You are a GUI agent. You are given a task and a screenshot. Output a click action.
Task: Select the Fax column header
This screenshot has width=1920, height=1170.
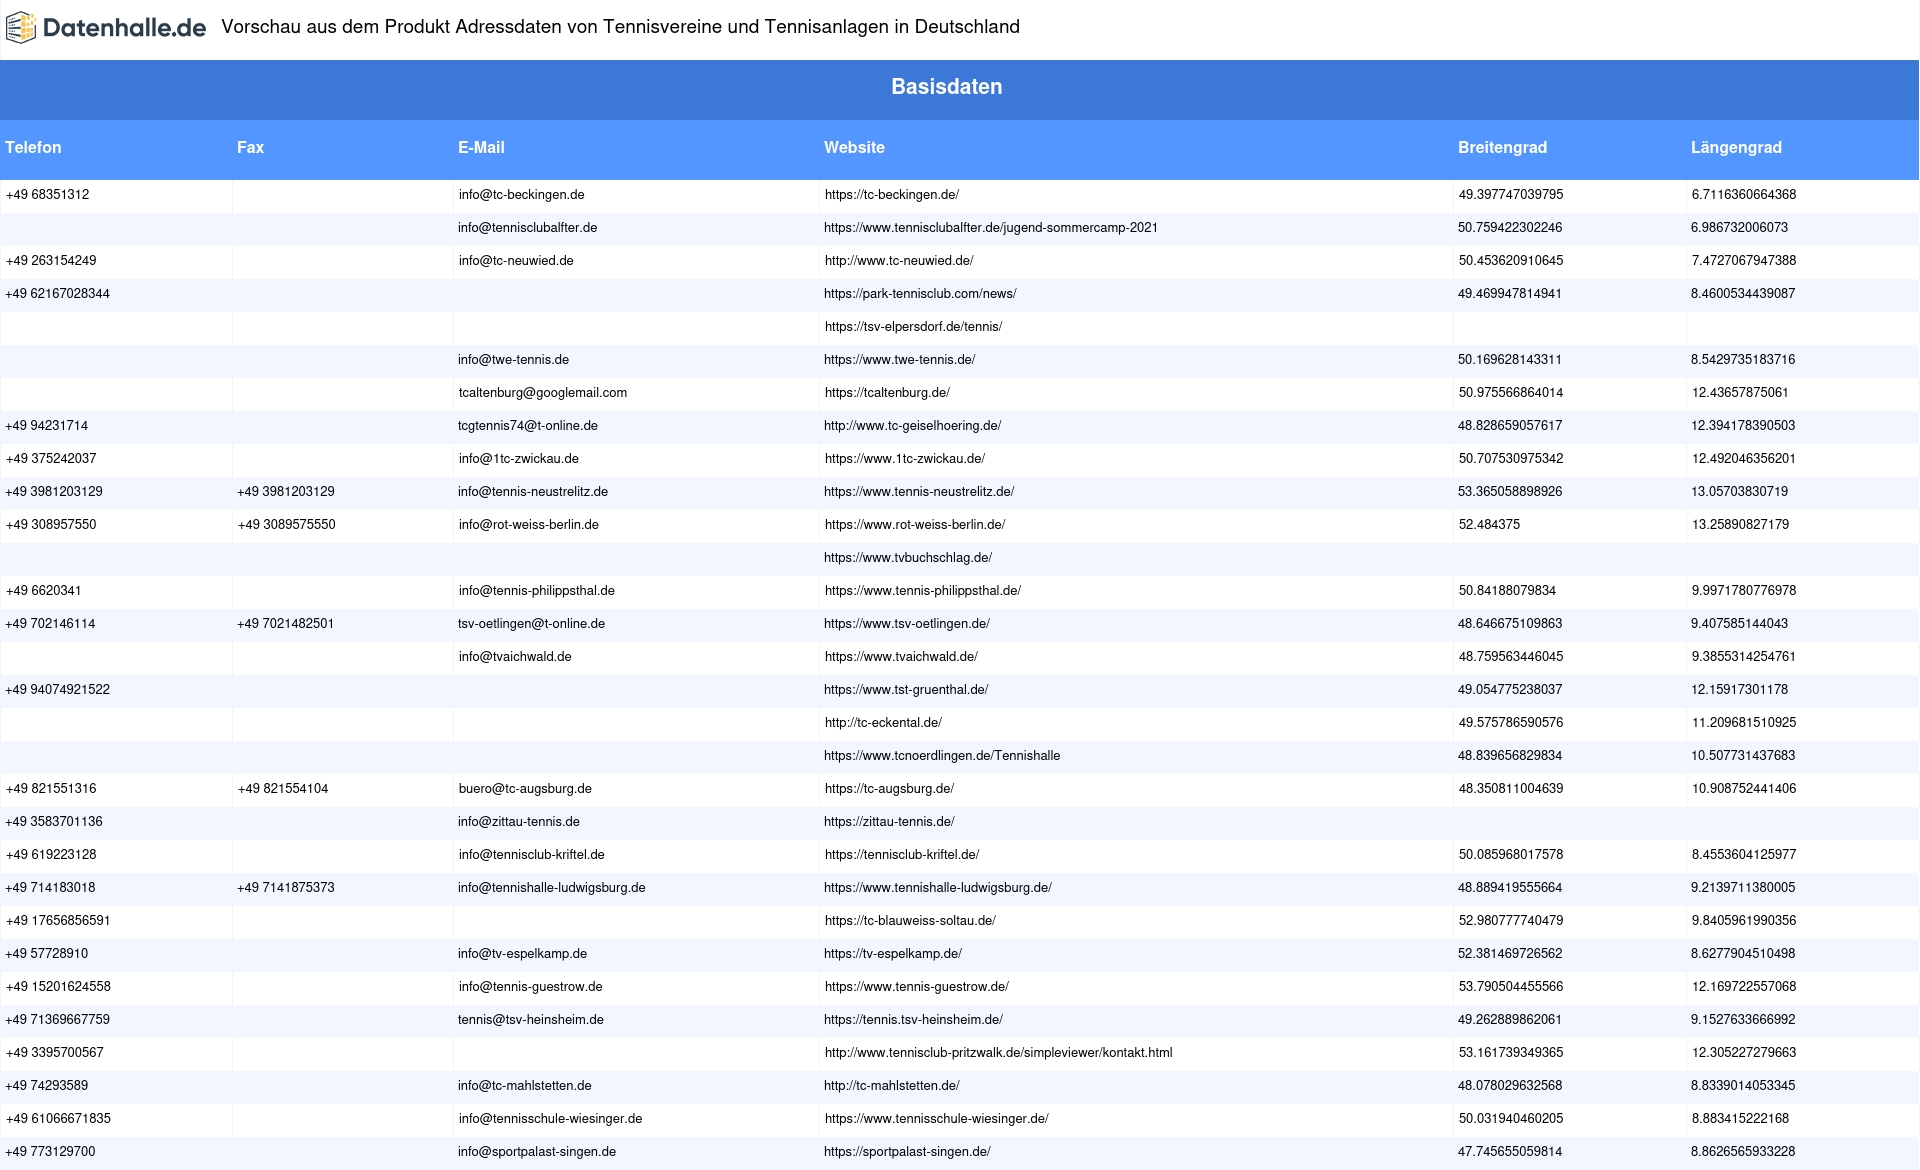coord(250,147)
